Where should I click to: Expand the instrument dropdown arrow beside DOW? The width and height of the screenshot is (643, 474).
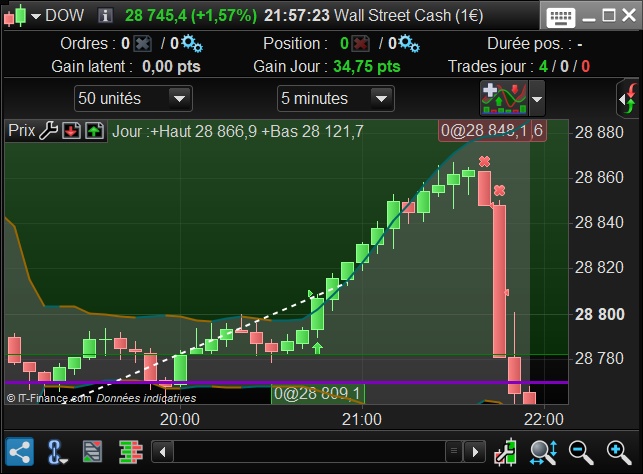(x=36, y=16)
